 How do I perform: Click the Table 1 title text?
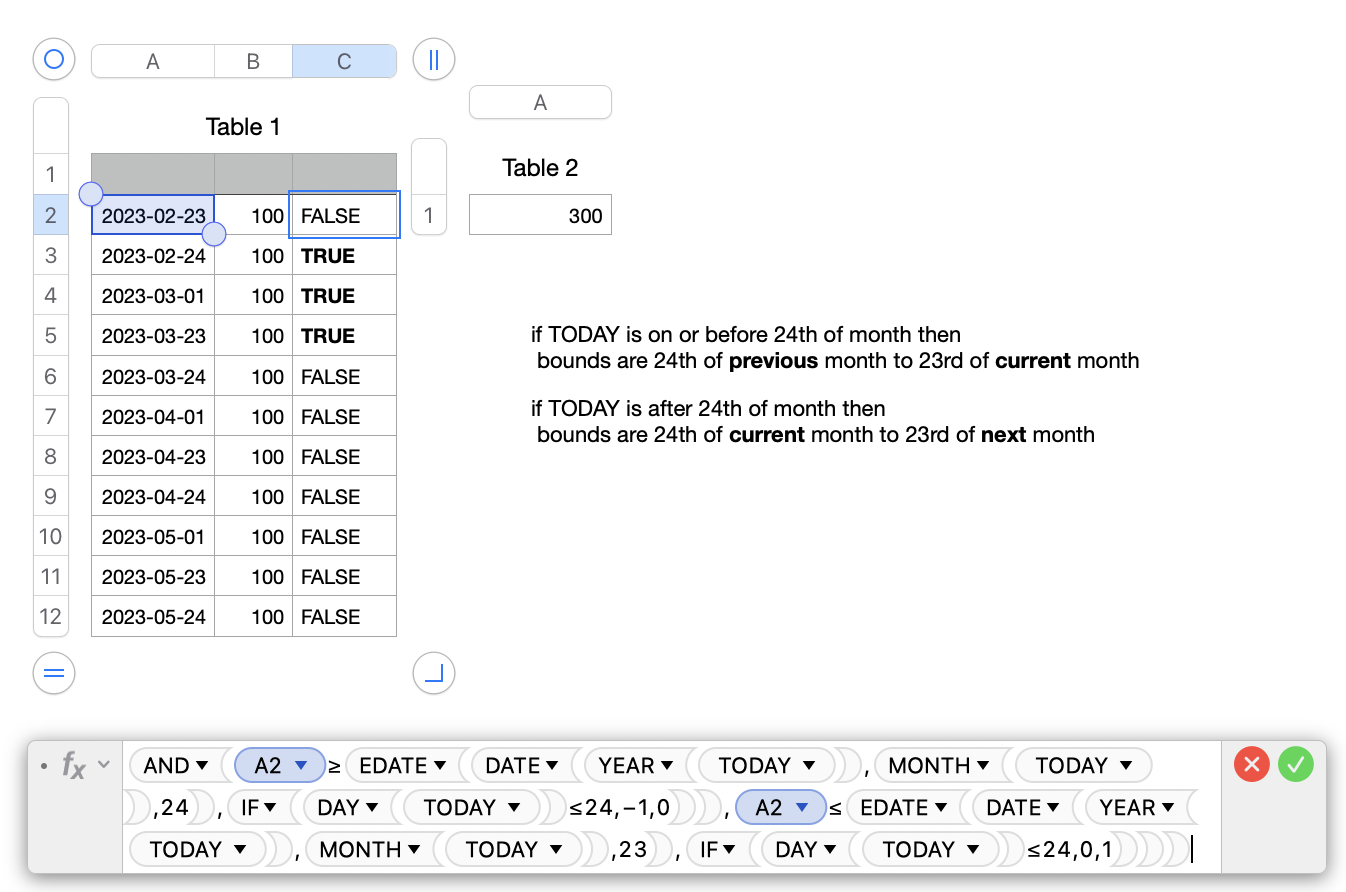(x=243, y=127)
